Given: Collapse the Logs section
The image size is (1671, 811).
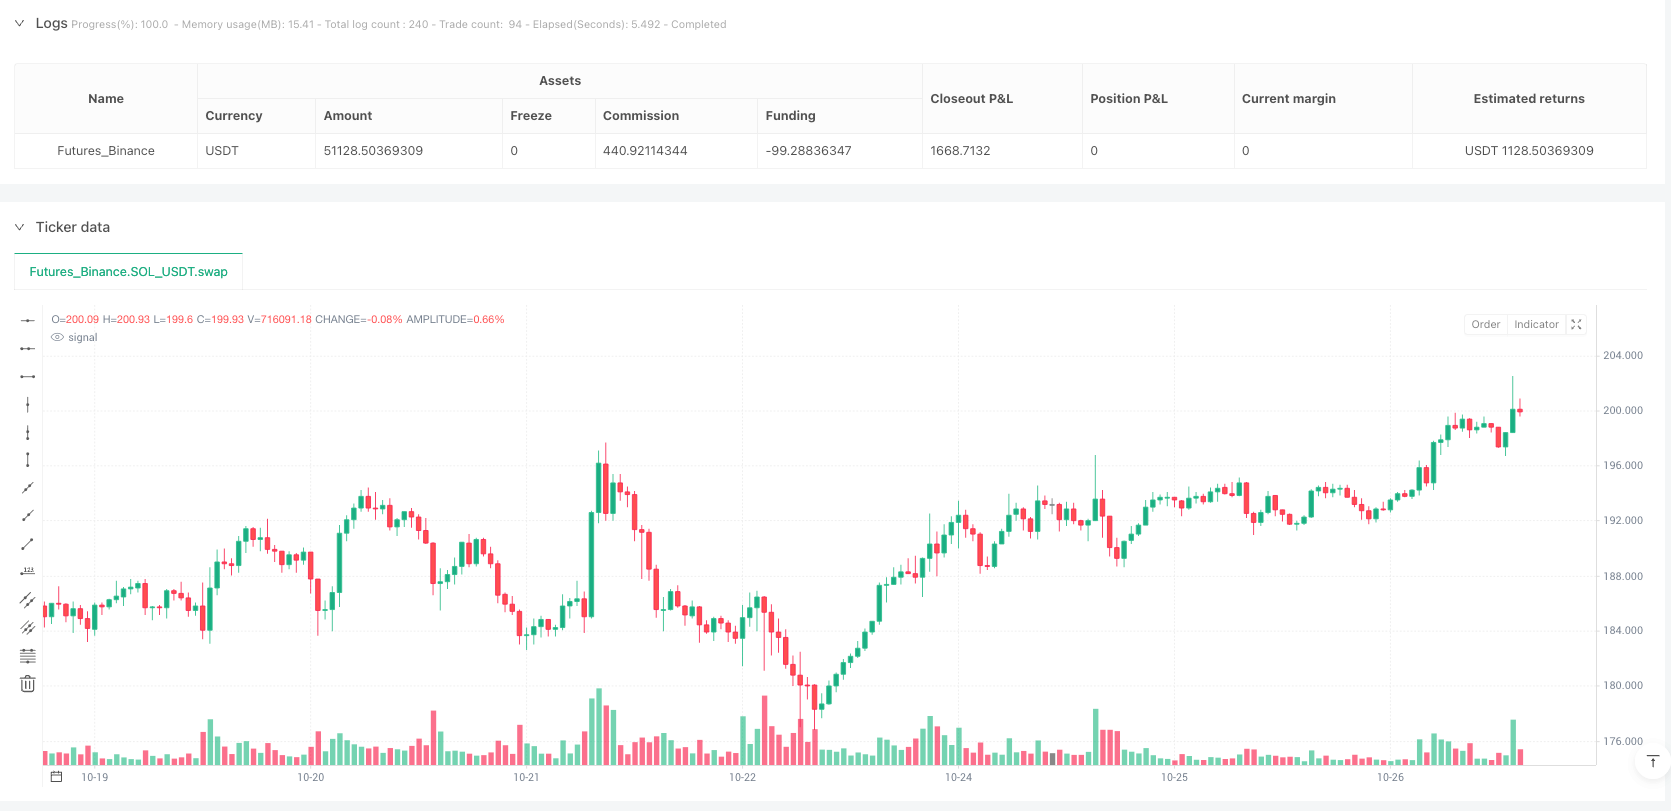Looking at the screenshot, I should (x=18, y=22).
